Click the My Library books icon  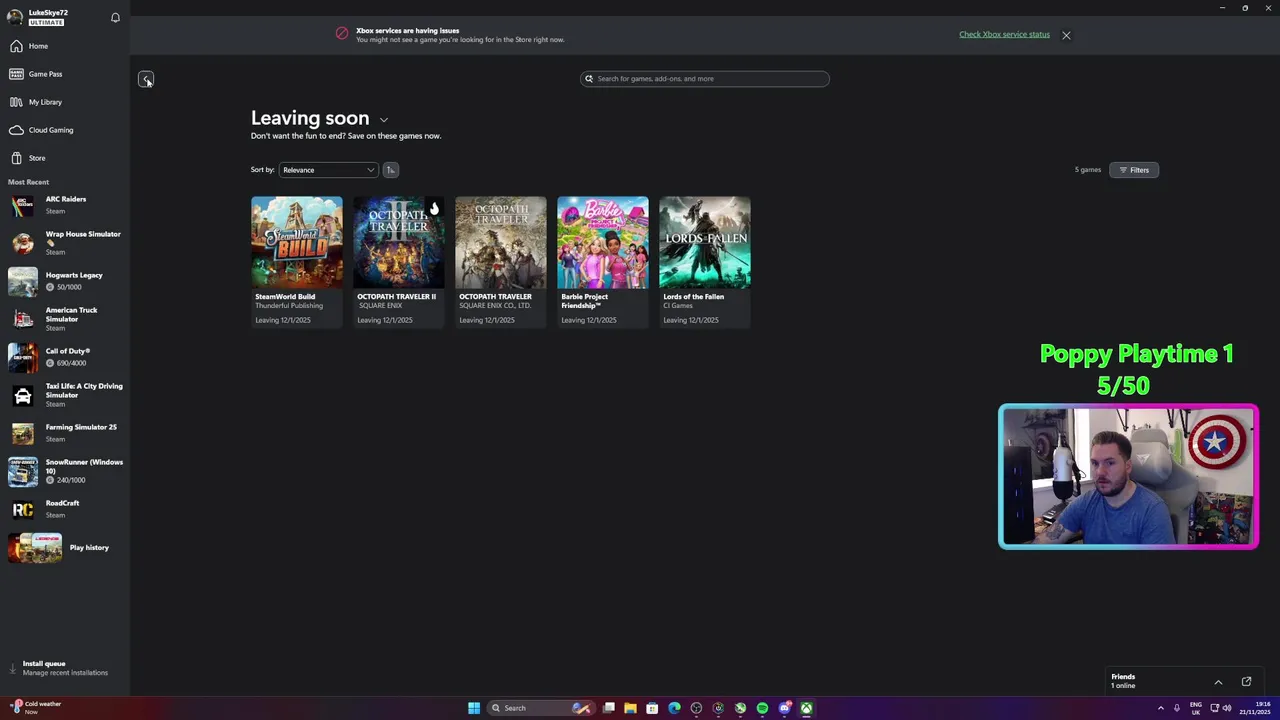coord(16,102)
